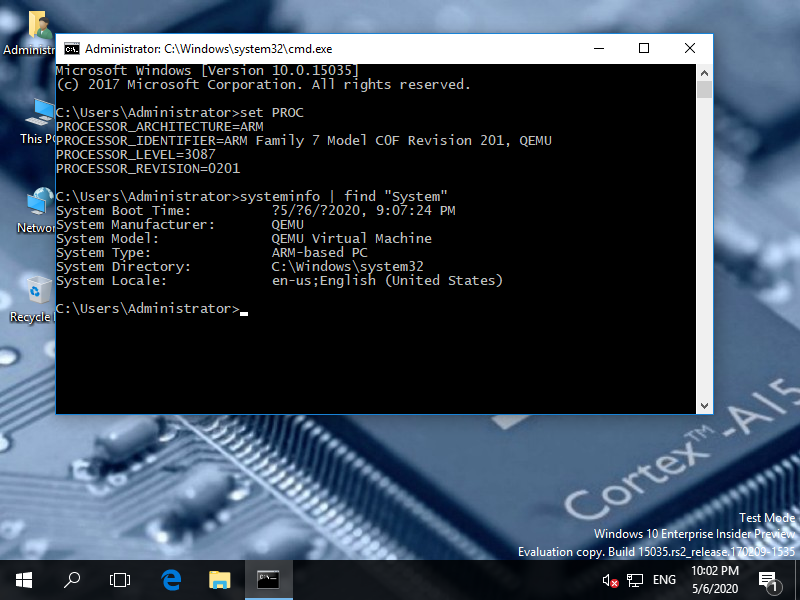Viewport: 800px width, 600px height.
Task: Open the network tray icon
Action: [x=635, y=581]
